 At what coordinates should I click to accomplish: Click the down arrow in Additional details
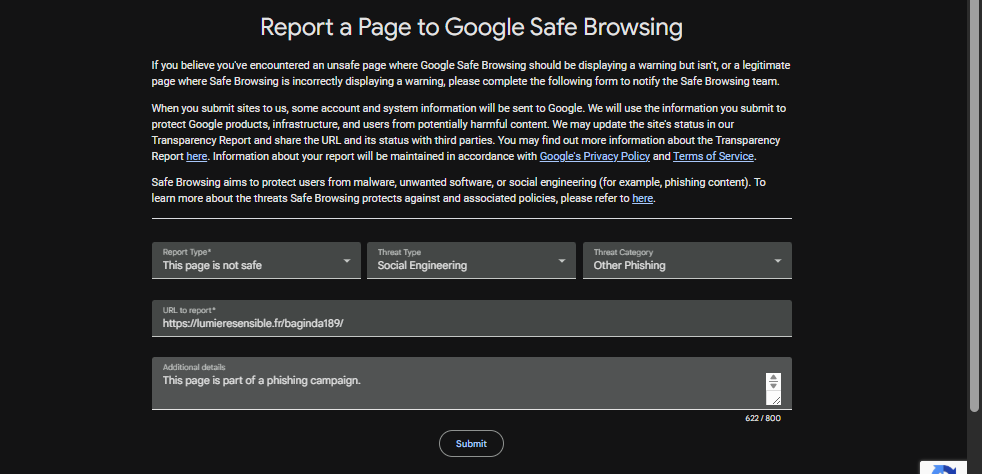coord(773,386)
